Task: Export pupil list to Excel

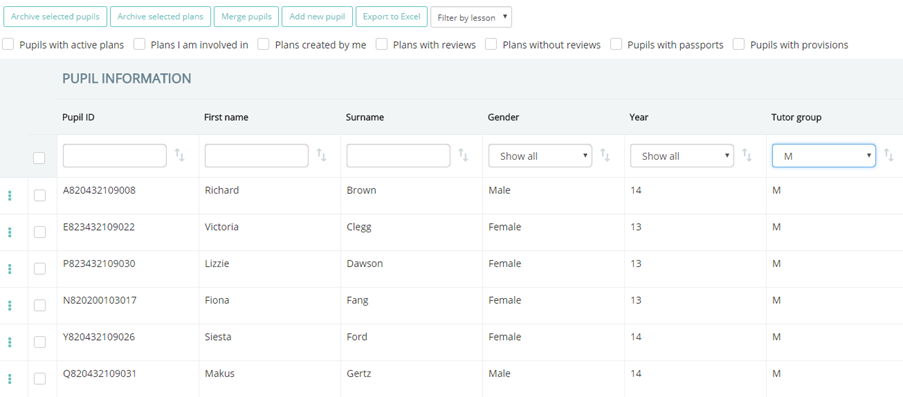Action: 392,17
